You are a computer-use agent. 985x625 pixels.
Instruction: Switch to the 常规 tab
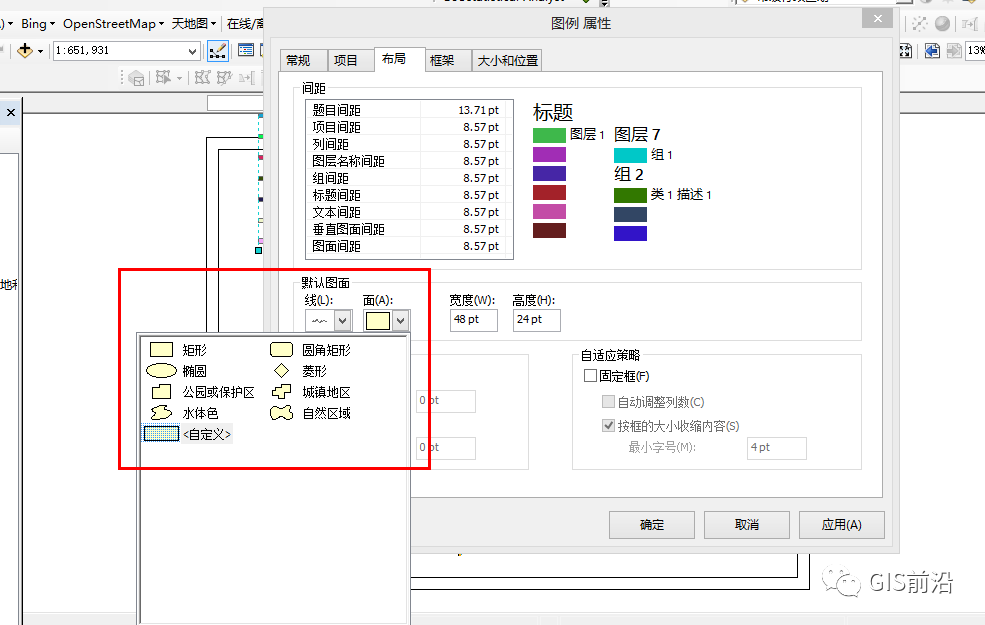303,60
